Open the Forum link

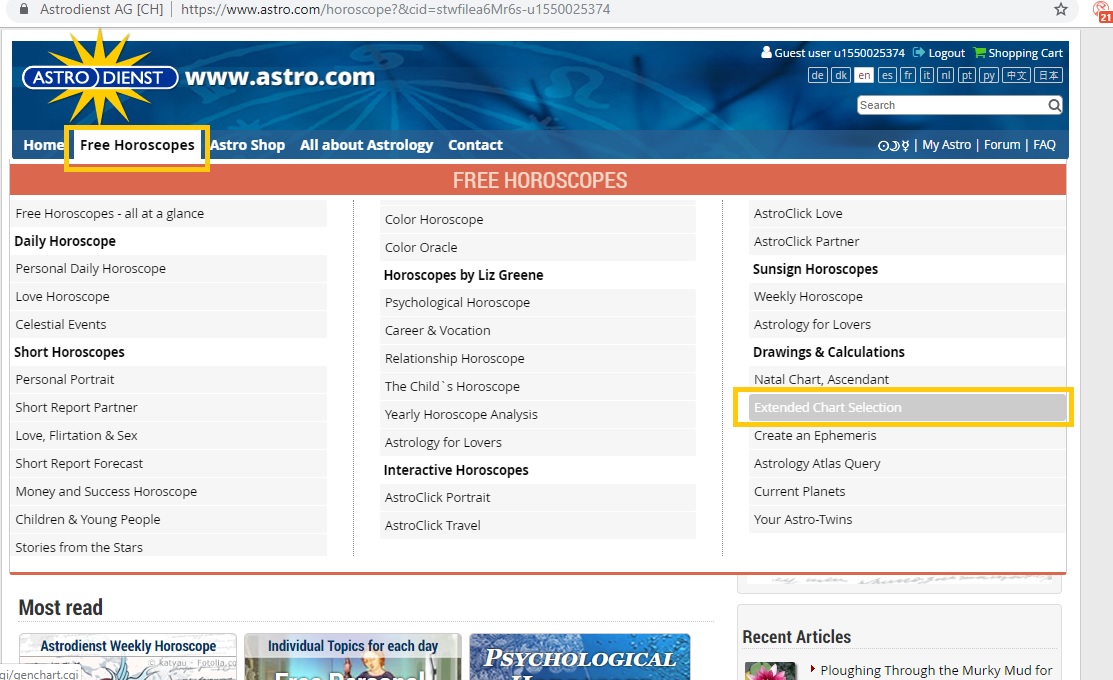1002,145
